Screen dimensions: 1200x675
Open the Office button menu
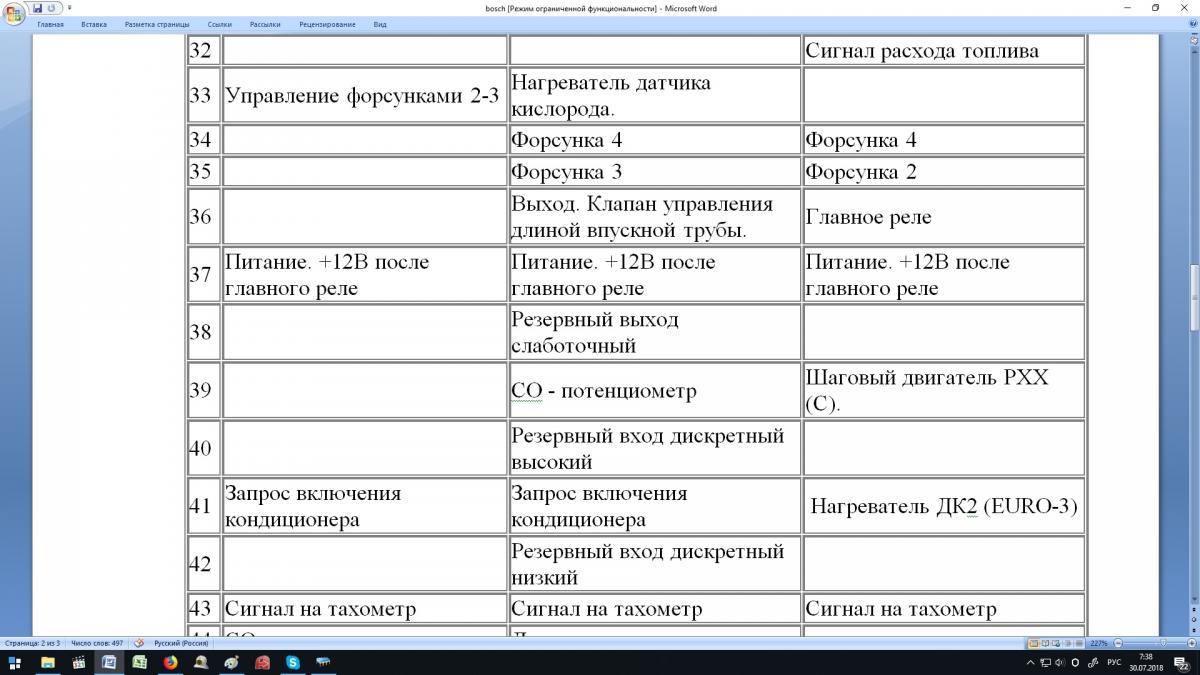click(13, 14)
